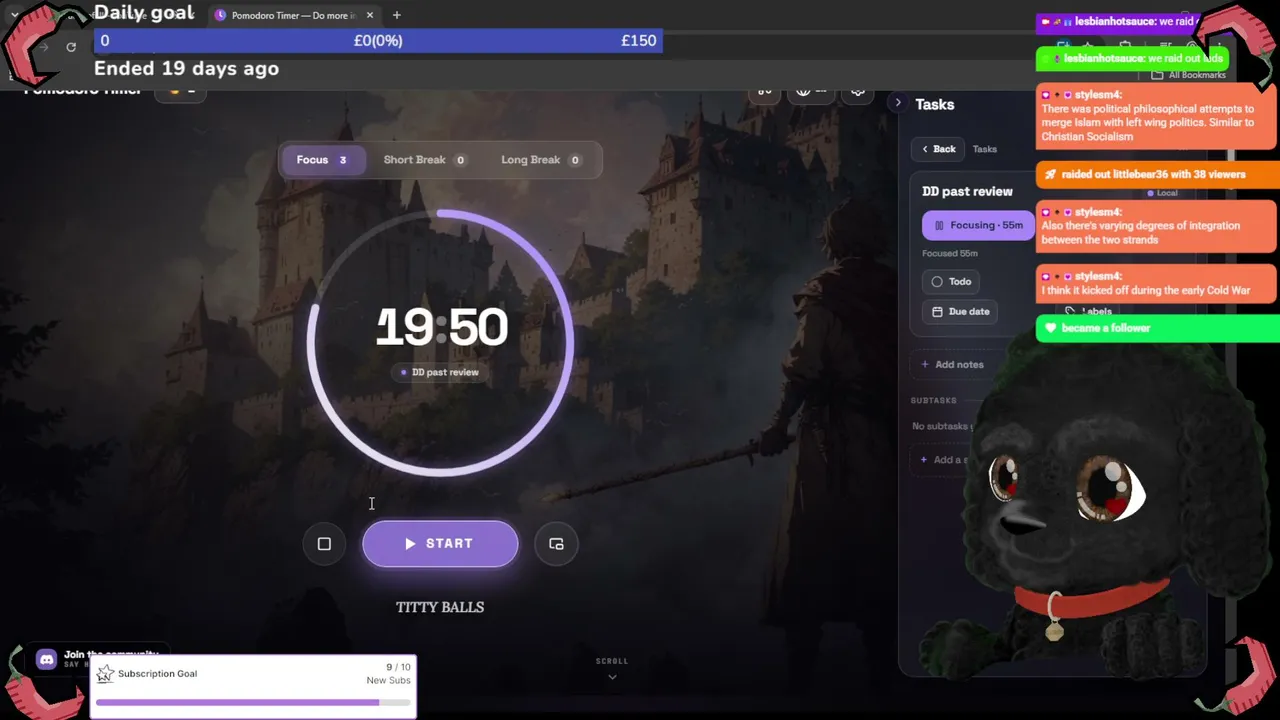This screenshot has width=1280, height=720.
Task: Switch to the Focus tab
Action: 322,160
